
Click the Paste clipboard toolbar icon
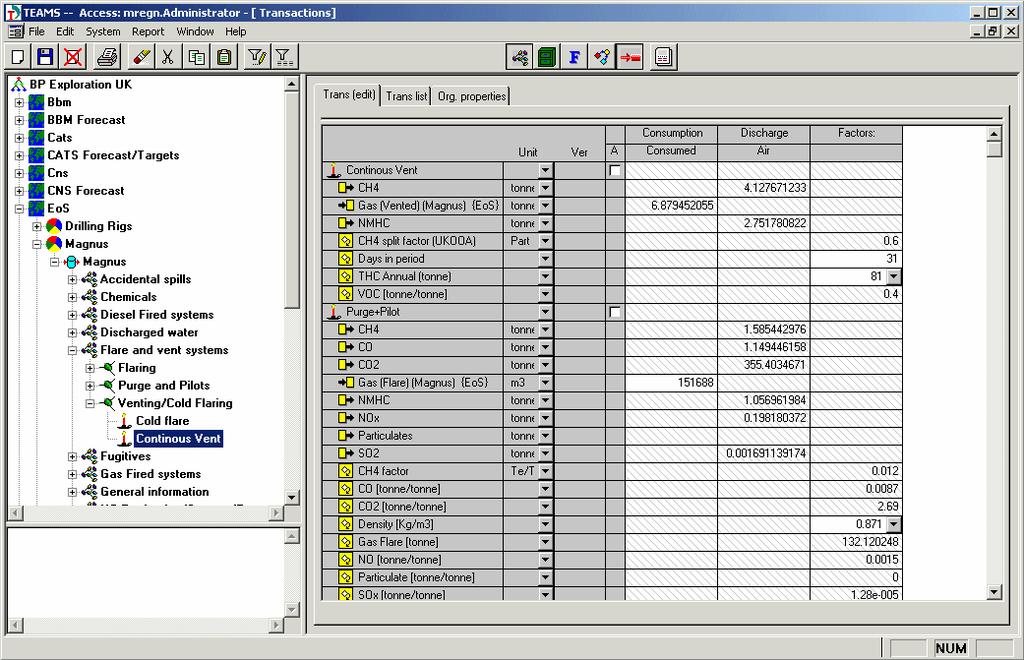(223, 57)
